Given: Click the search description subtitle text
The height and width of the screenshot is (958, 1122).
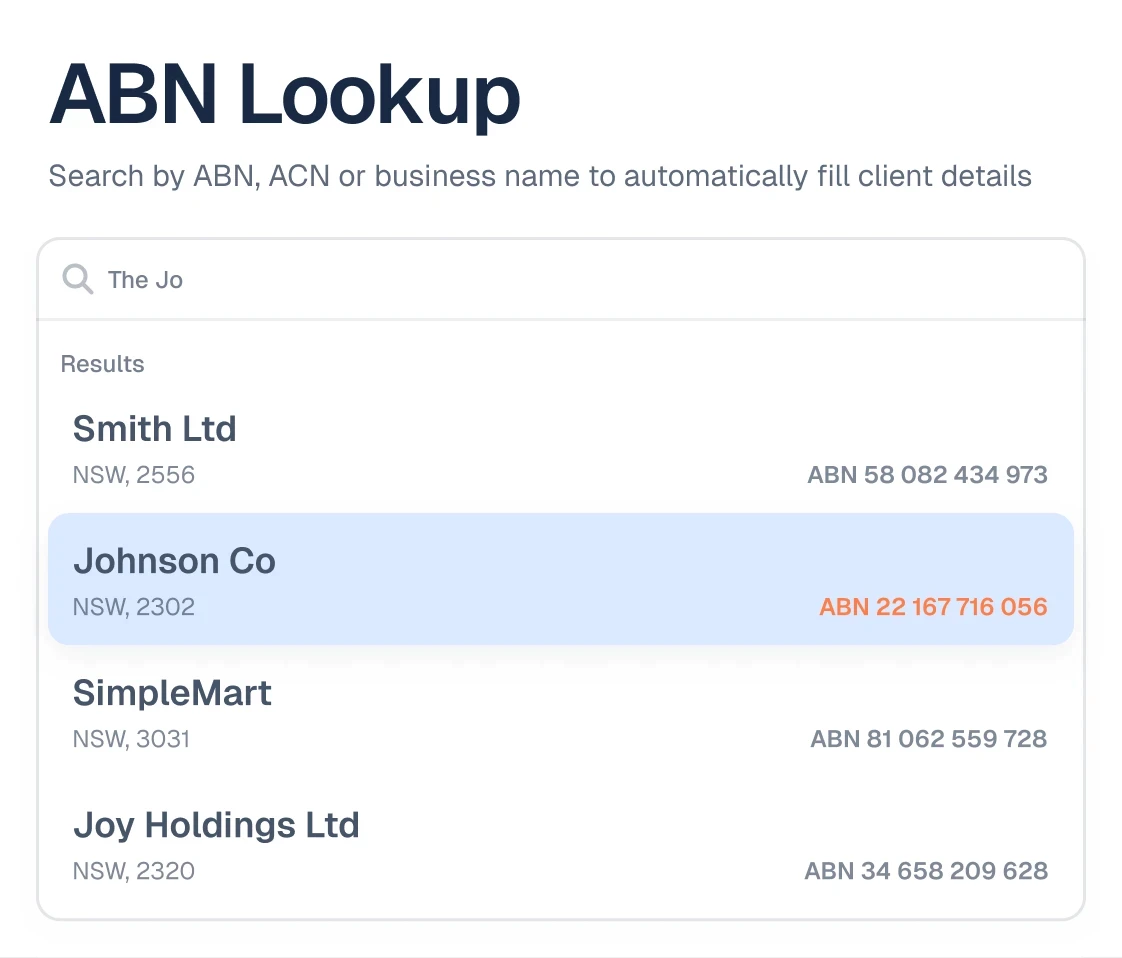Looking at the screenshot, I should (540, 176).
